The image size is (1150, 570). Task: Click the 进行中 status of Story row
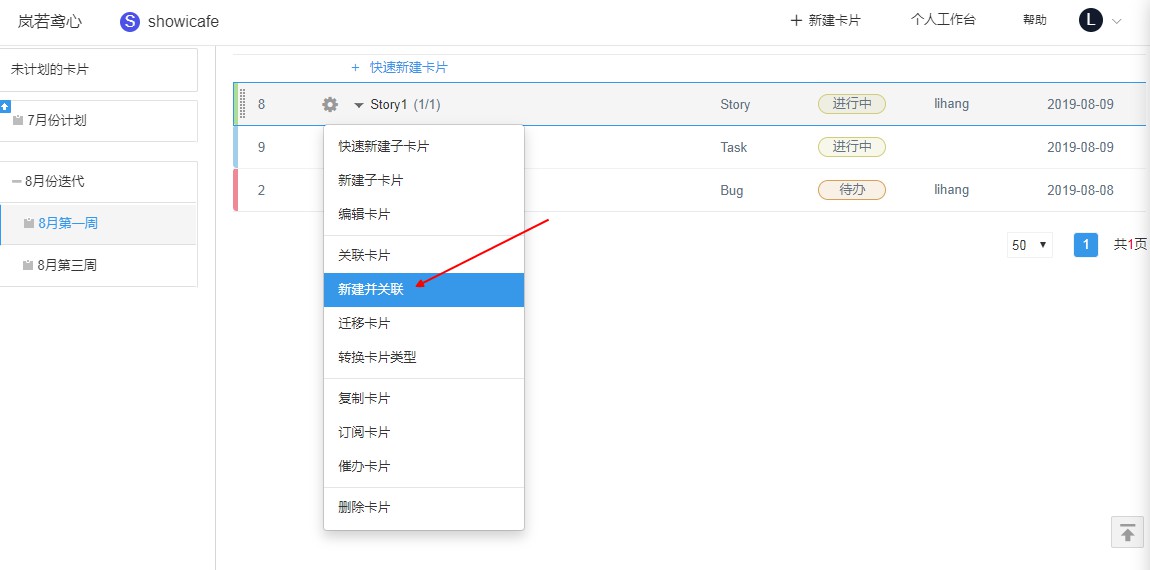pos(851,104)
